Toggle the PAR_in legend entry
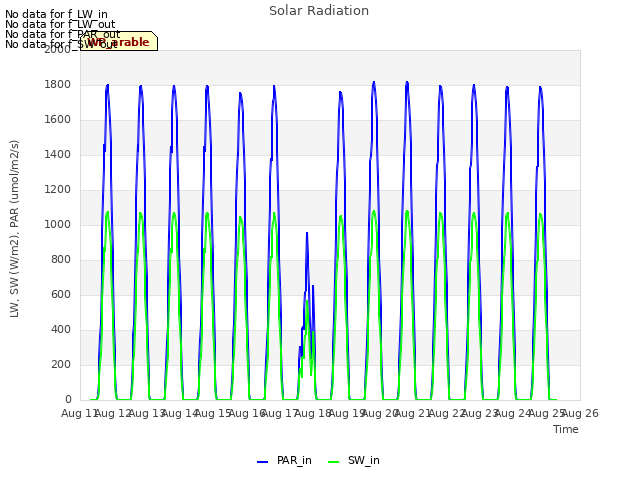Image resolution: width=640 pixels, height=480 pixels. coord(284,461)
